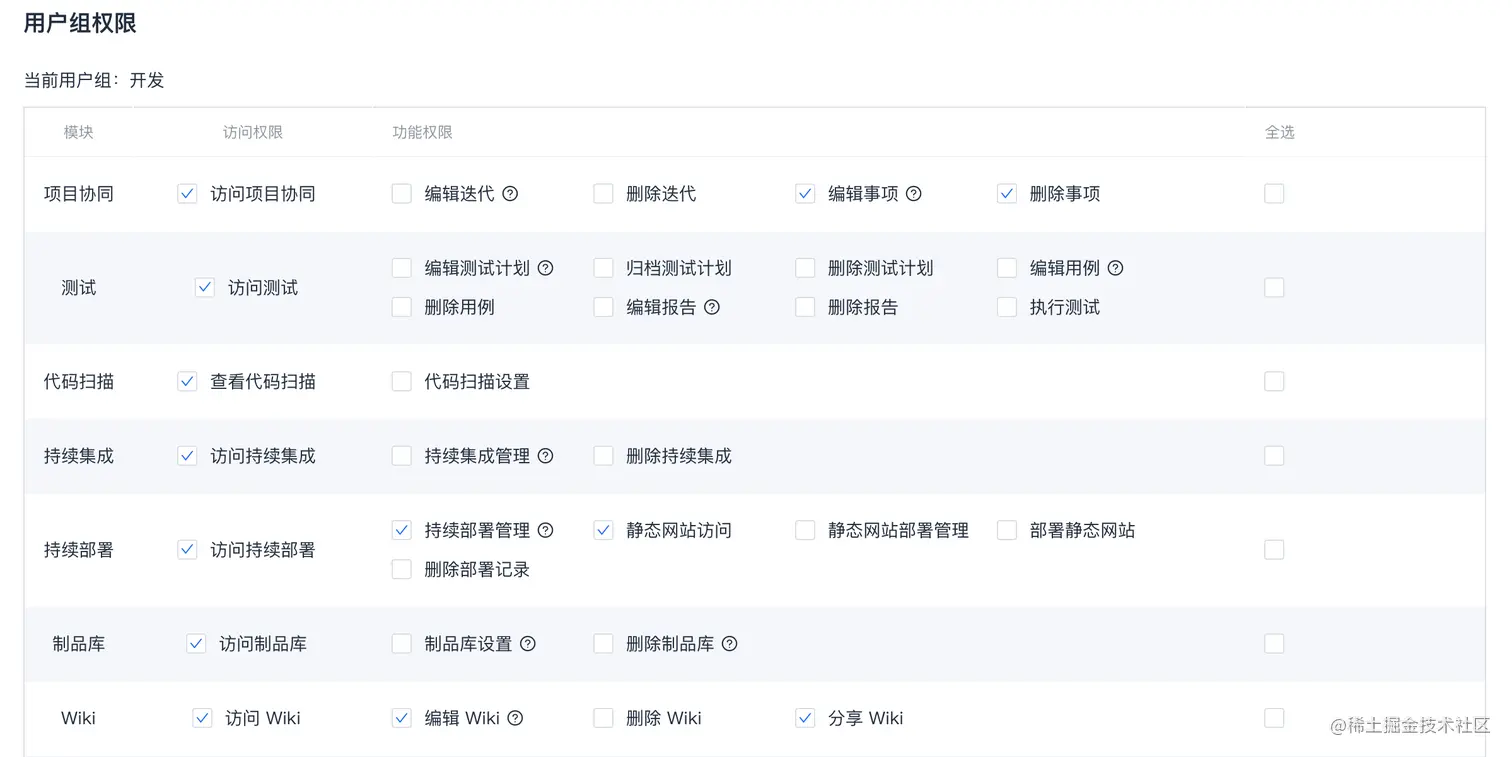Open help icon next to 编辑用例
The height and width of the screenshot is (757, 1512).
(x=1115, y=268)
